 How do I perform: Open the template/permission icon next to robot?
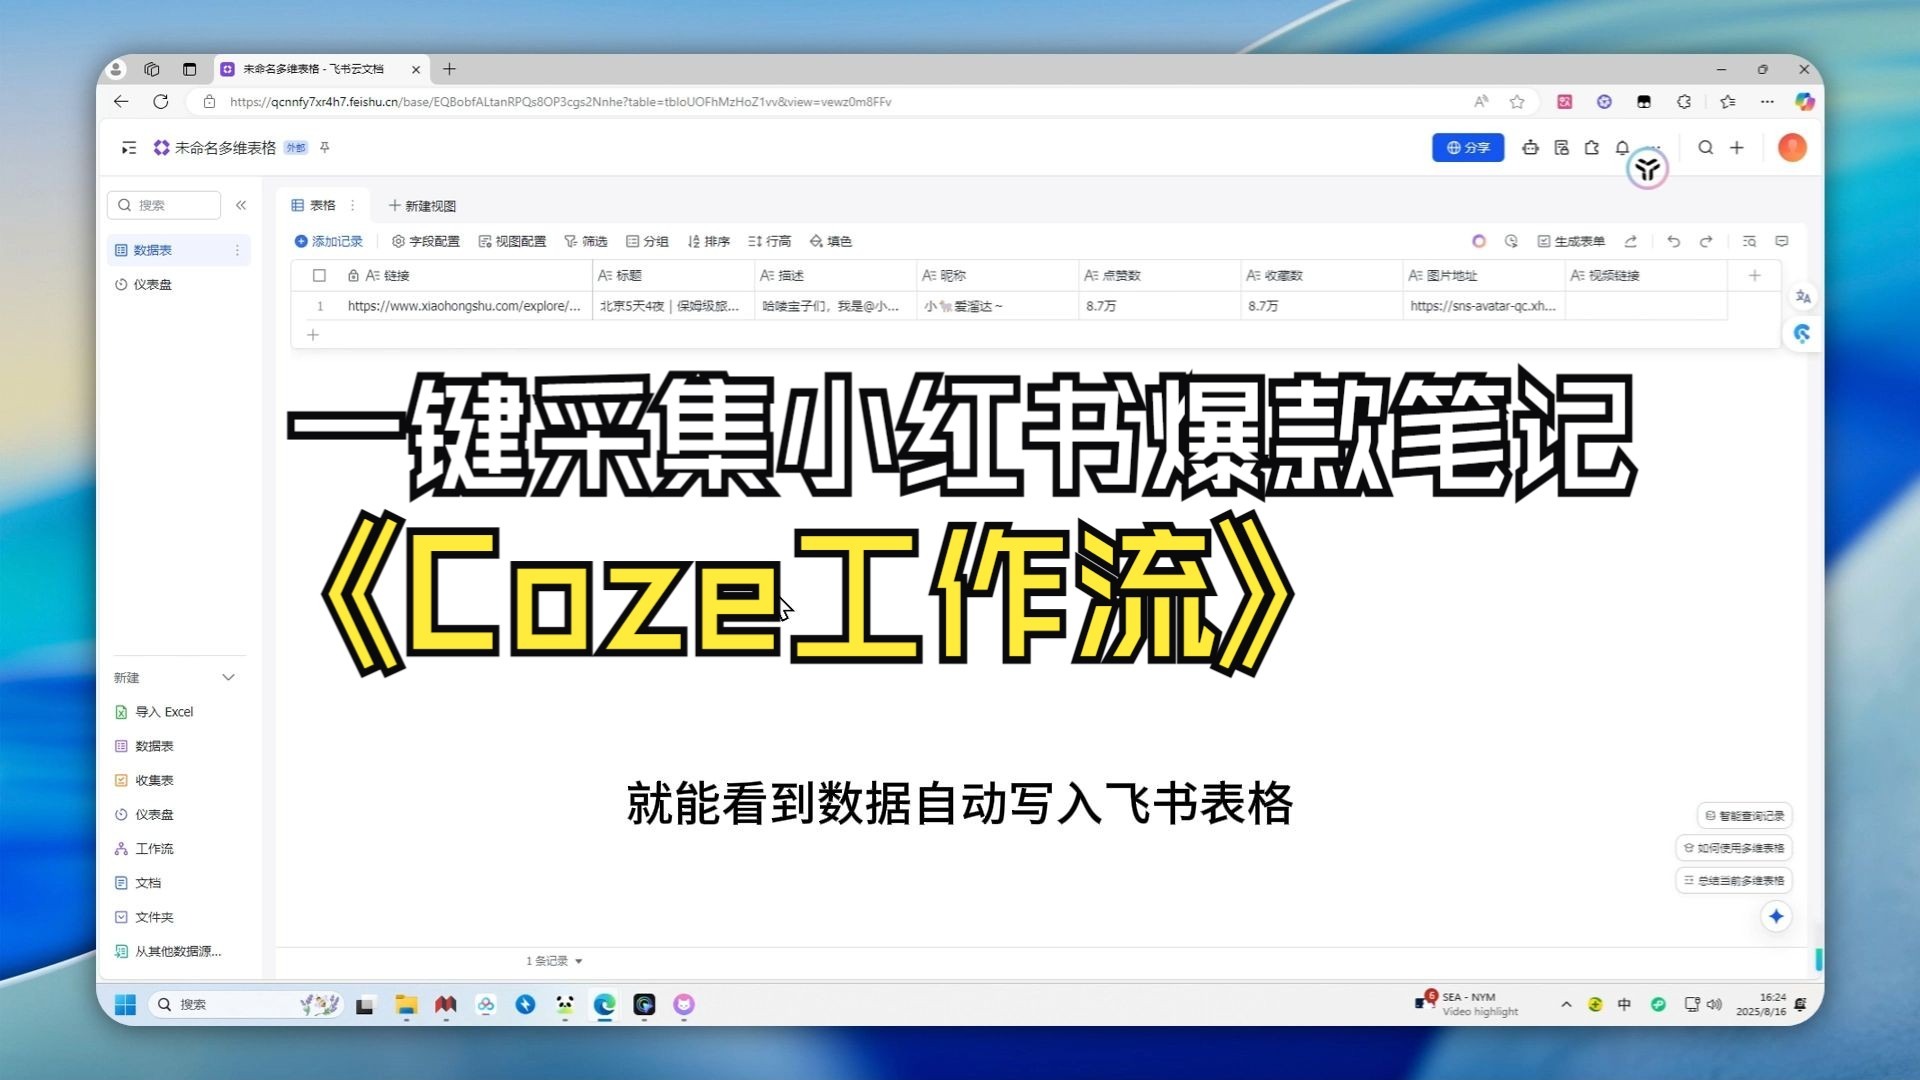click(1561, 148)
